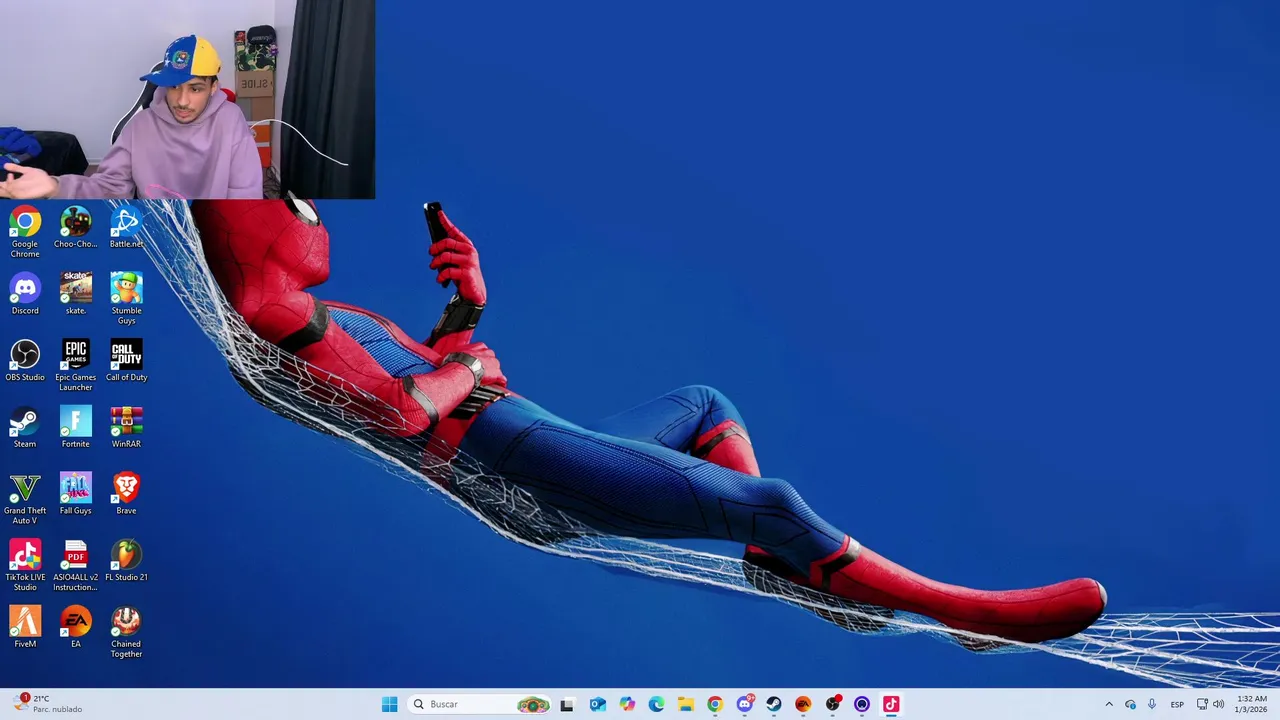The image size is (1280, 720).
Task: Open Discord from the desktop shortcut
Action: [x=25, y=294]
